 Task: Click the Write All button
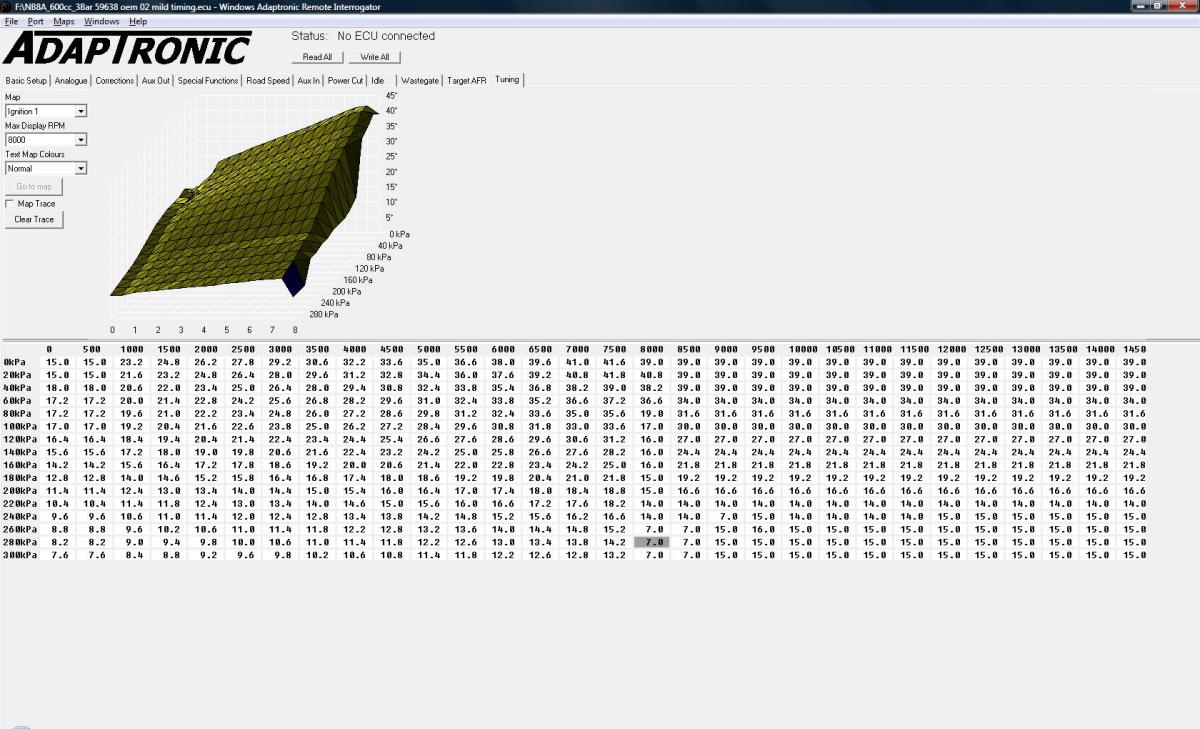(x=375, y=57)
